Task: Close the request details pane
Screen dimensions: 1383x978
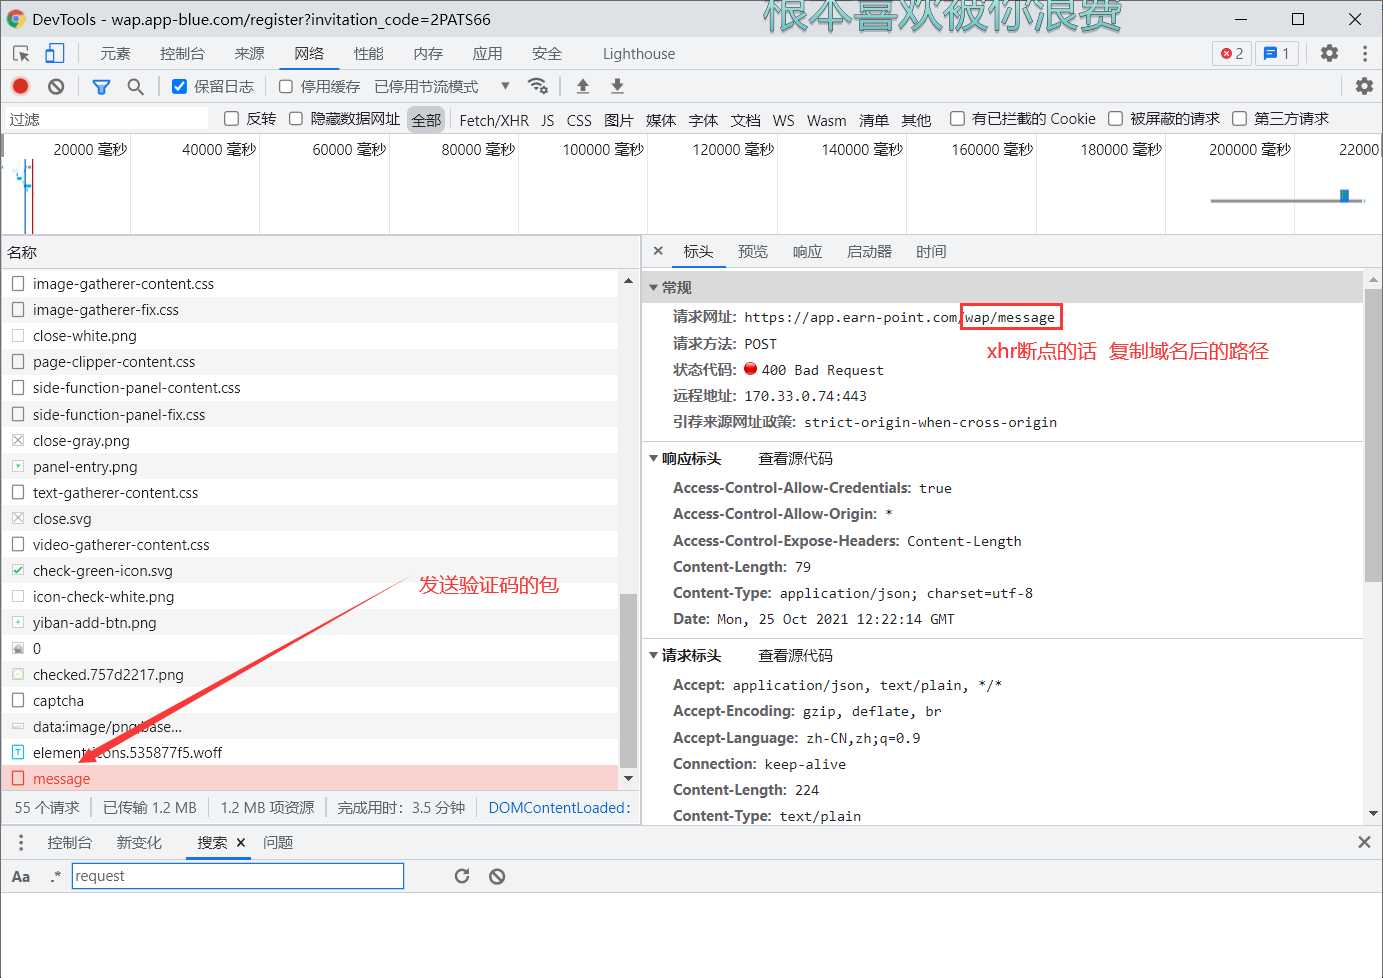Action: tap(658, 251)
